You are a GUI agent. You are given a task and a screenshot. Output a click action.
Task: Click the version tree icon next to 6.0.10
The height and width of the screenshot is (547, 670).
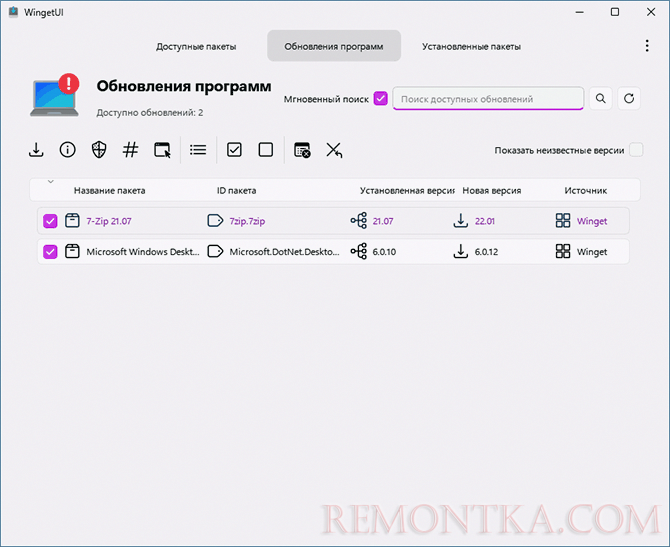click(x=359, y=251)
